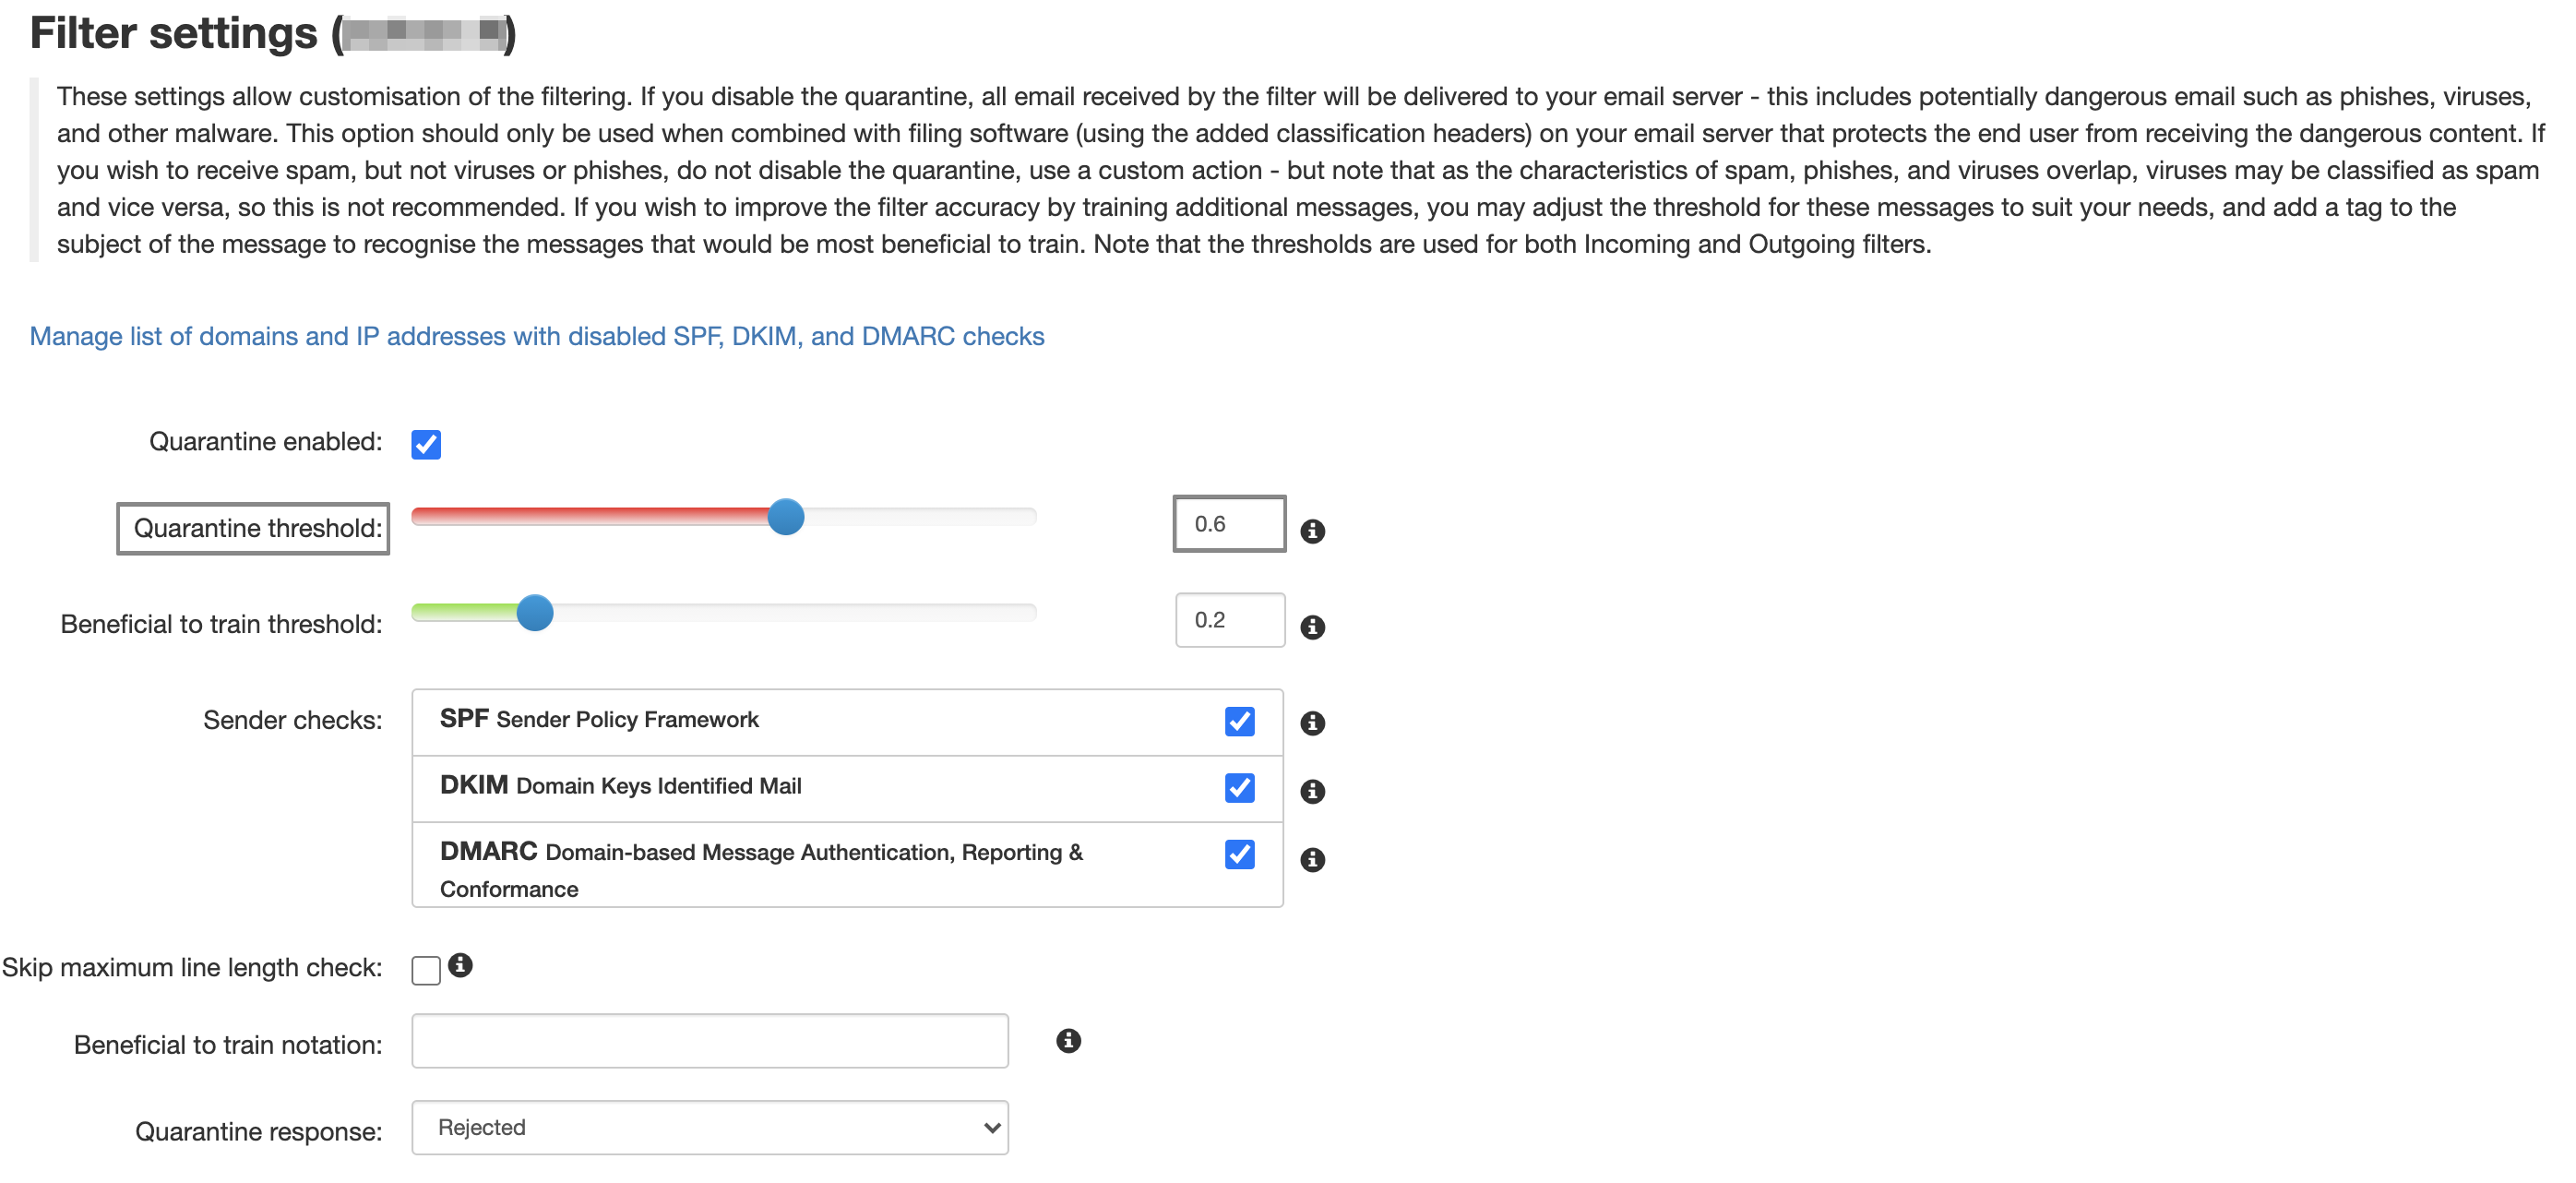Show info for SPF Sender Policy Framework
This screenshot has height=1183, width=2576.
pyautogui.click(x=1312, y=723)
